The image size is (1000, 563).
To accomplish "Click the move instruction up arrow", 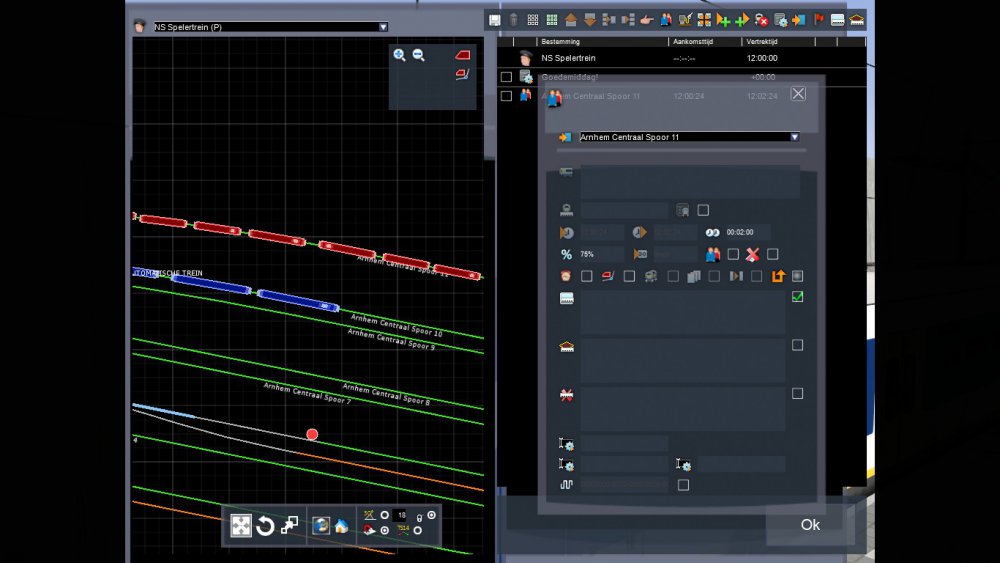I will (x=571, y=19).
